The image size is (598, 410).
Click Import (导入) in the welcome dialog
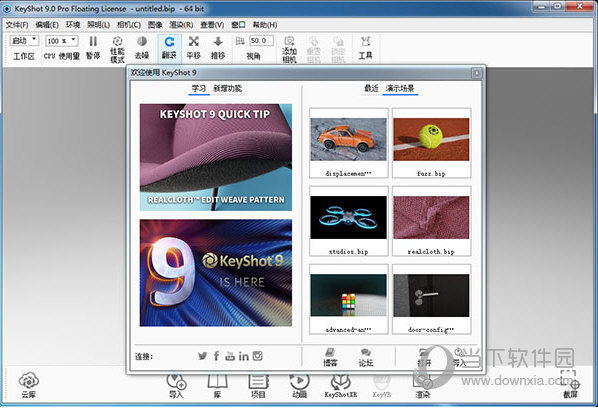click(x=460, y=357)
